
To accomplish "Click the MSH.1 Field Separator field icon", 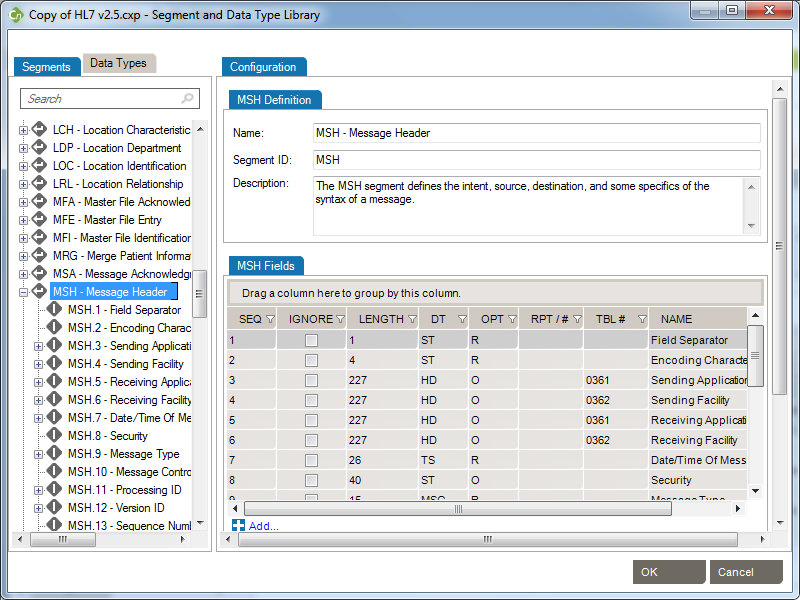I will point(54,309).
